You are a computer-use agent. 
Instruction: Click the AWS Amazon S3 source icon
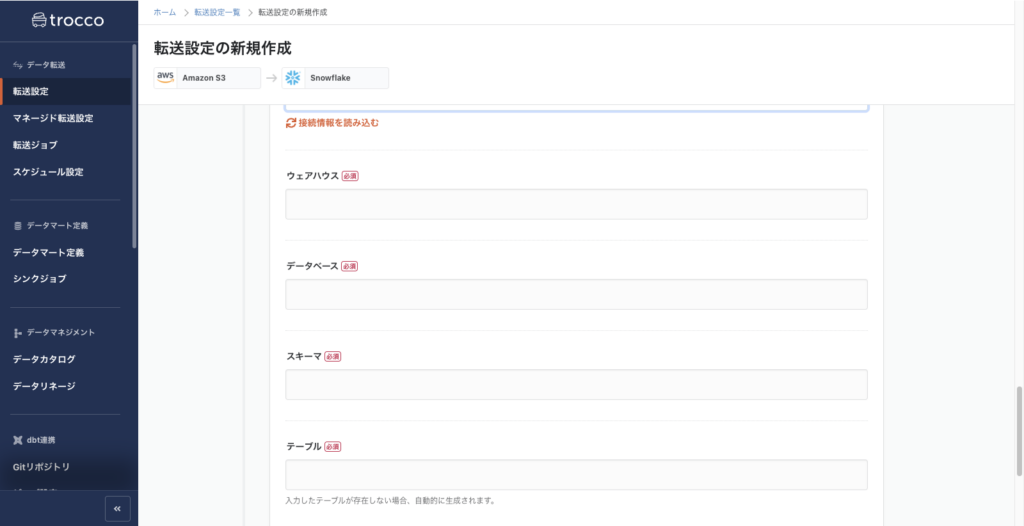165,78
